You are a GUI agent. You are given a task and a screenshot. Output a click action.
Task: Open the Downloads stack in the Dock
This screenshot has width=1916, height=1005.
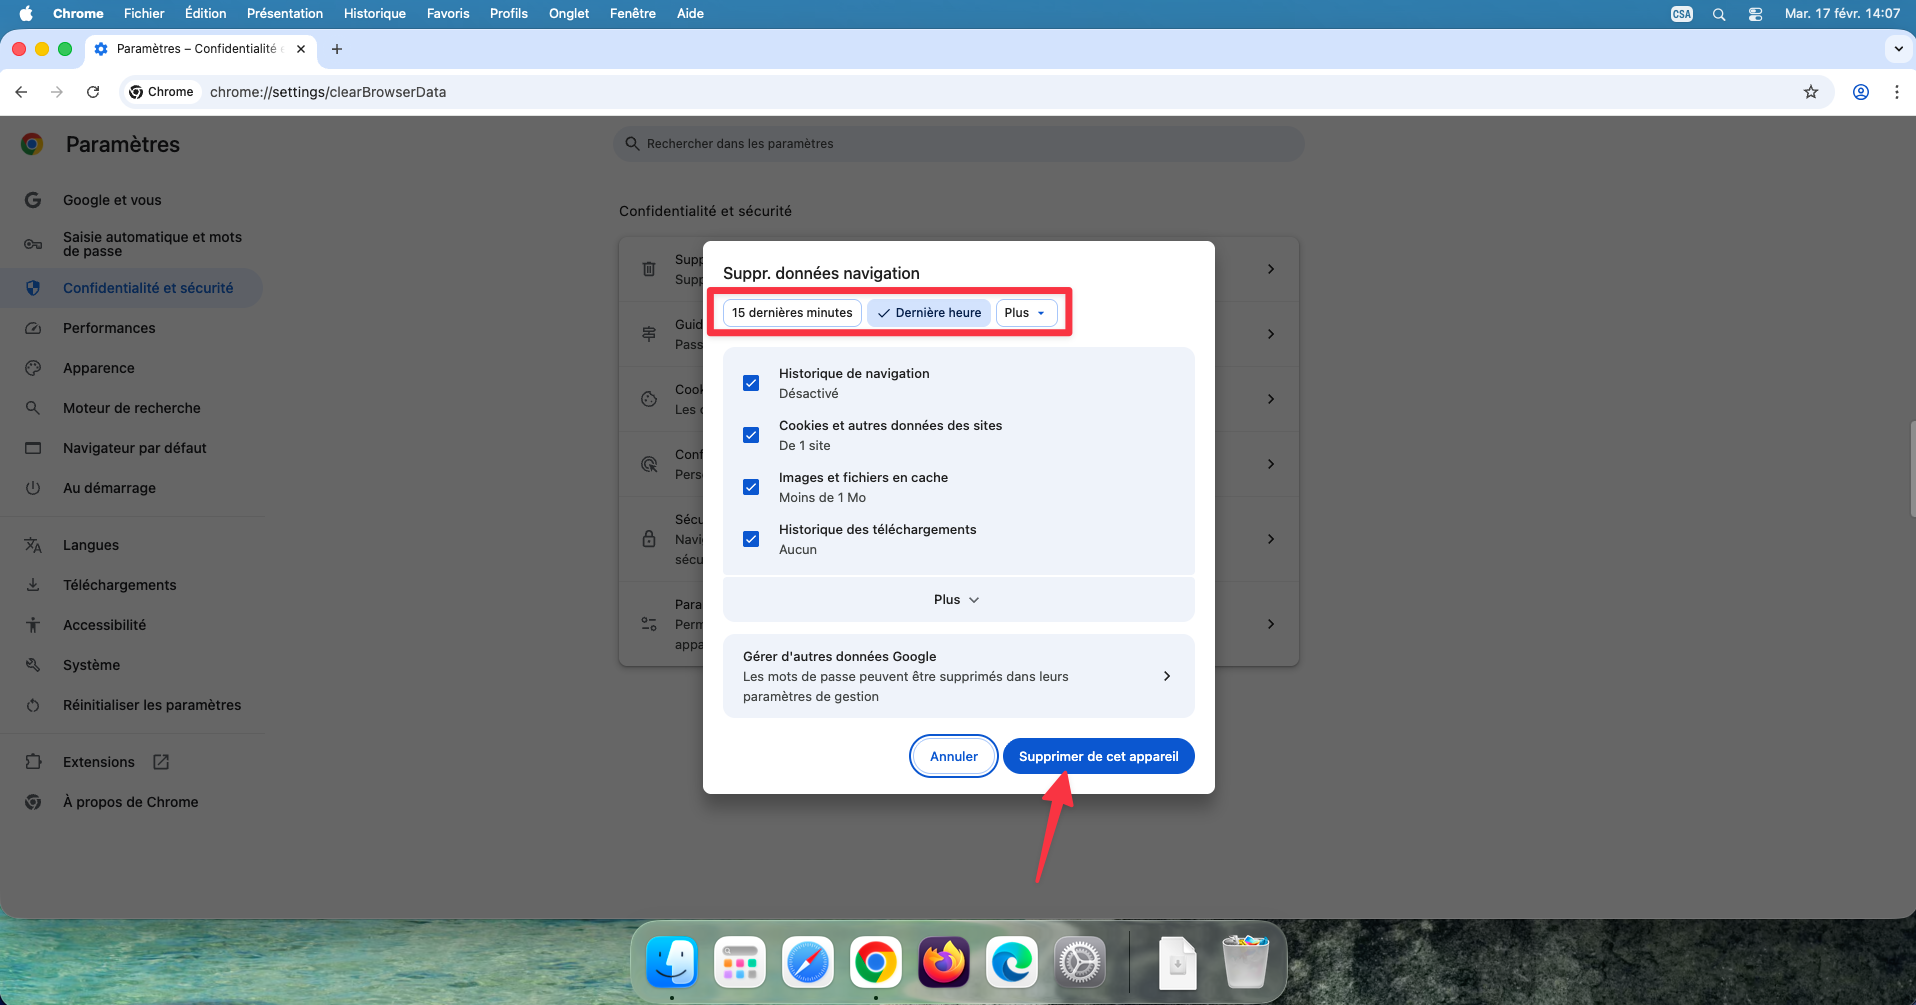click(1178, 963)
